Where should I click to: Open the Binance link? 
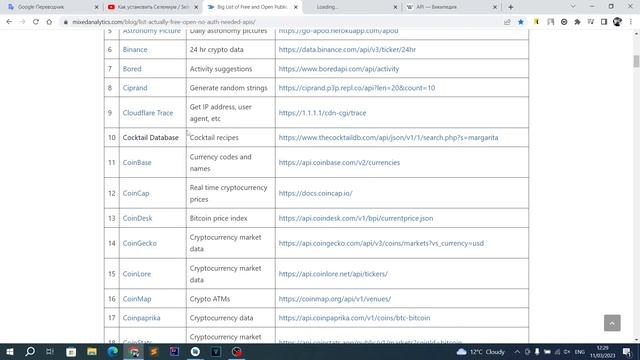pyautogui.click(x=135, y=49)
